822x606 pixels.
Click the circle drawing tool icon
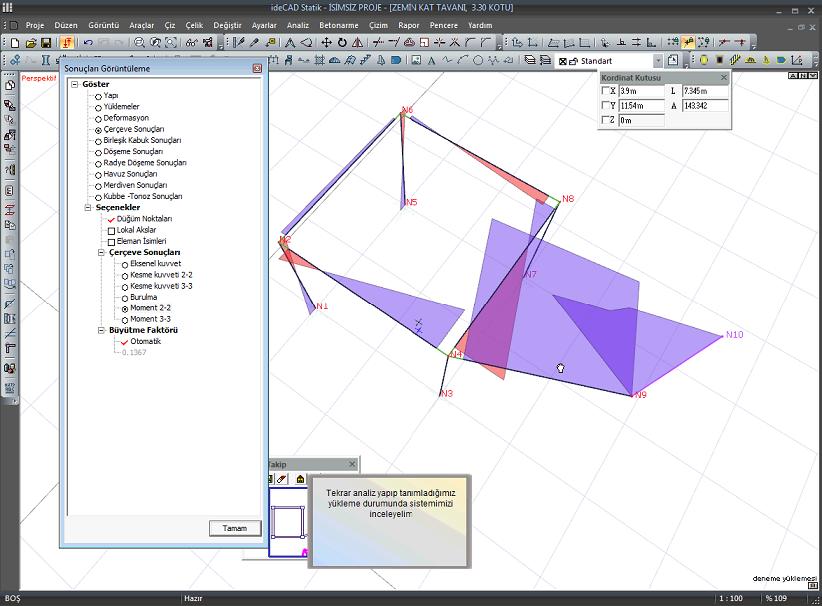[x=478, y=61]
